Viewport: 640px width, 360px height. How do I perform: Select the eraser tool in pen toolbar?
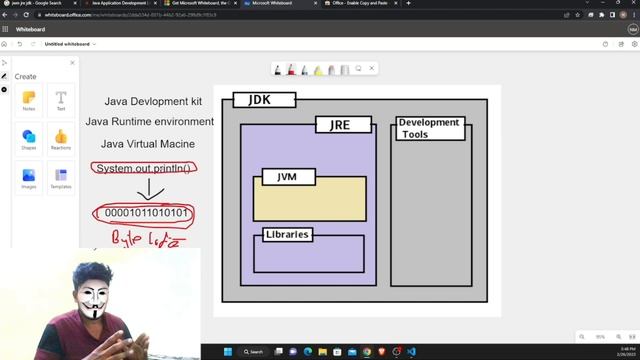(331, 70)
